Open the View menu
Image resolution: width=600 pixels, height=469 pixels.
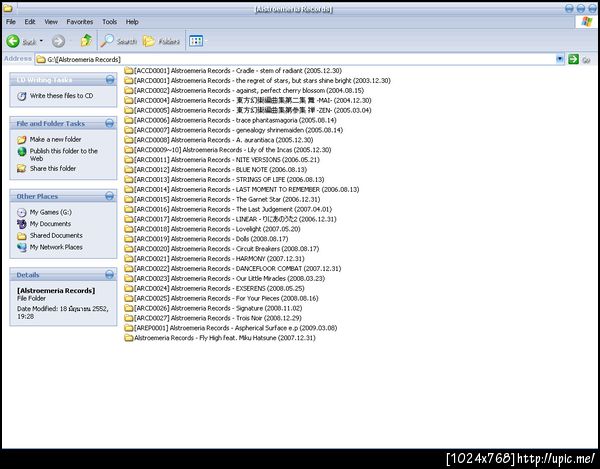pyautogui.click(x=51, y=22)
